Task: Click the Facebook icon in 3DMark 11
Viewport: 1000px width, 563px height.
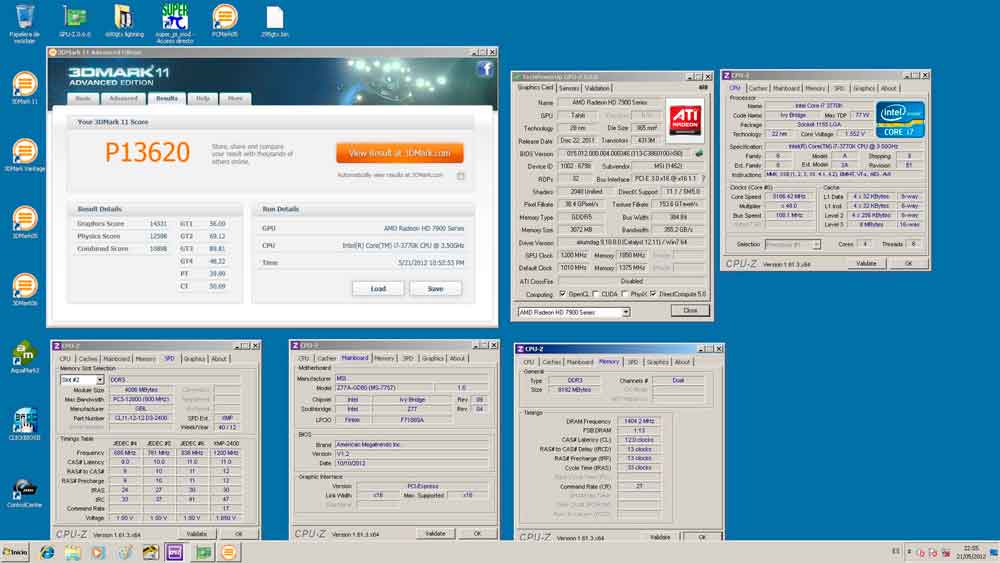Action: (x=485, y=69)
